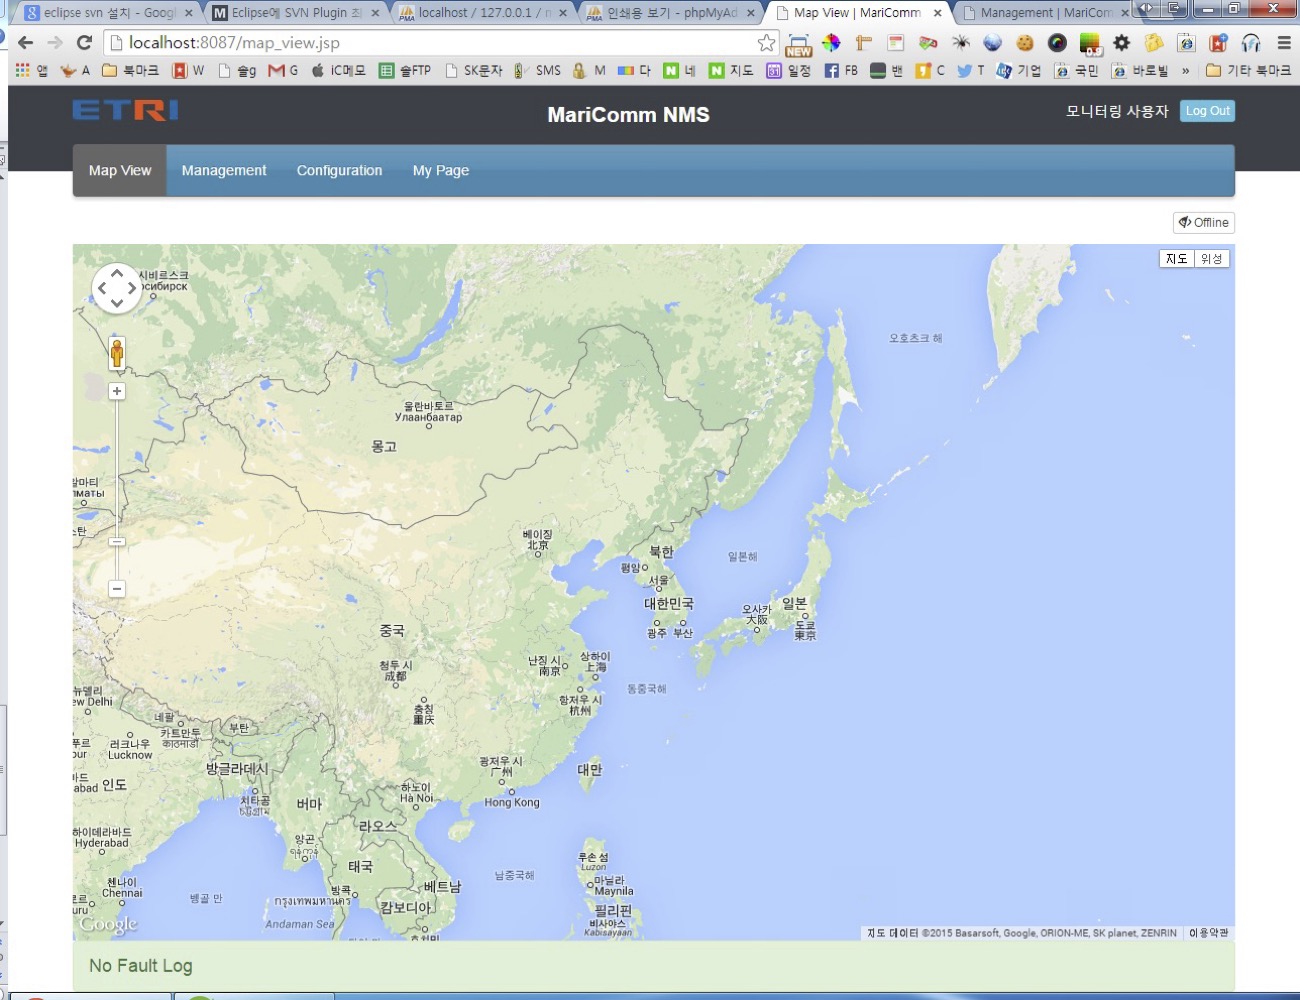Open the browser bookmark star icon

(765, 43)
